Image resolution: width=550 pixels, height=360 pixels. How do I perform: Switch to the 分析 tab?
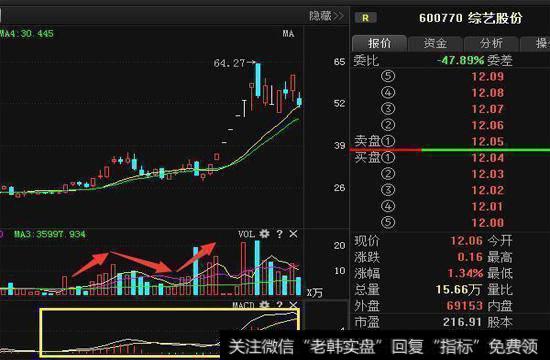coord(491,43)
